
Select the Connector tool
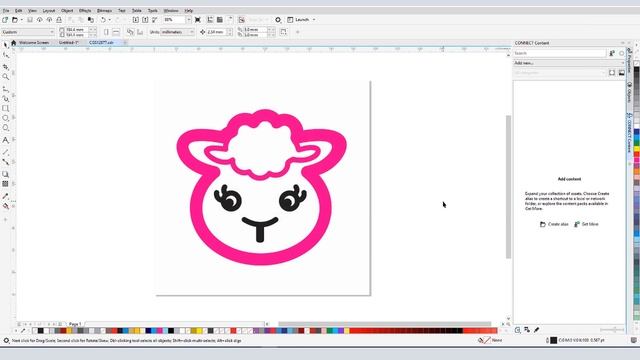5,162
